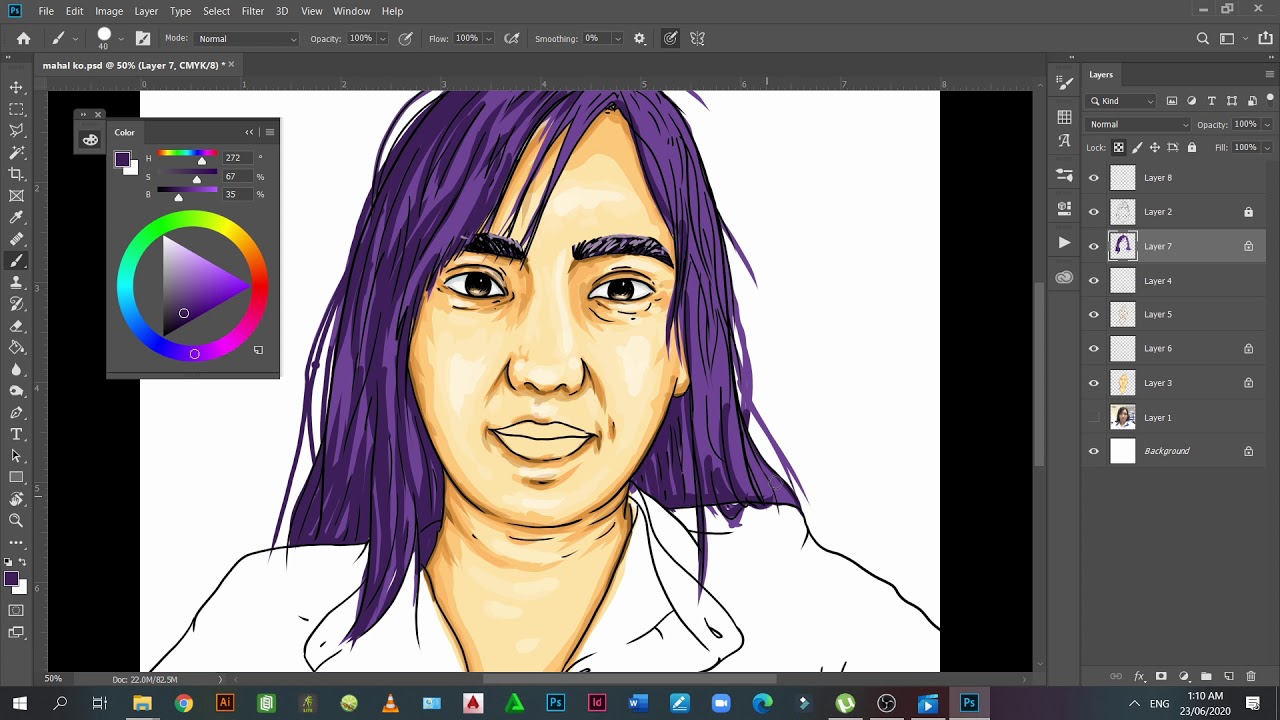Create new fill or adjustment layer
This screenshot has width=1280, height=720.
pos(1184,677)
